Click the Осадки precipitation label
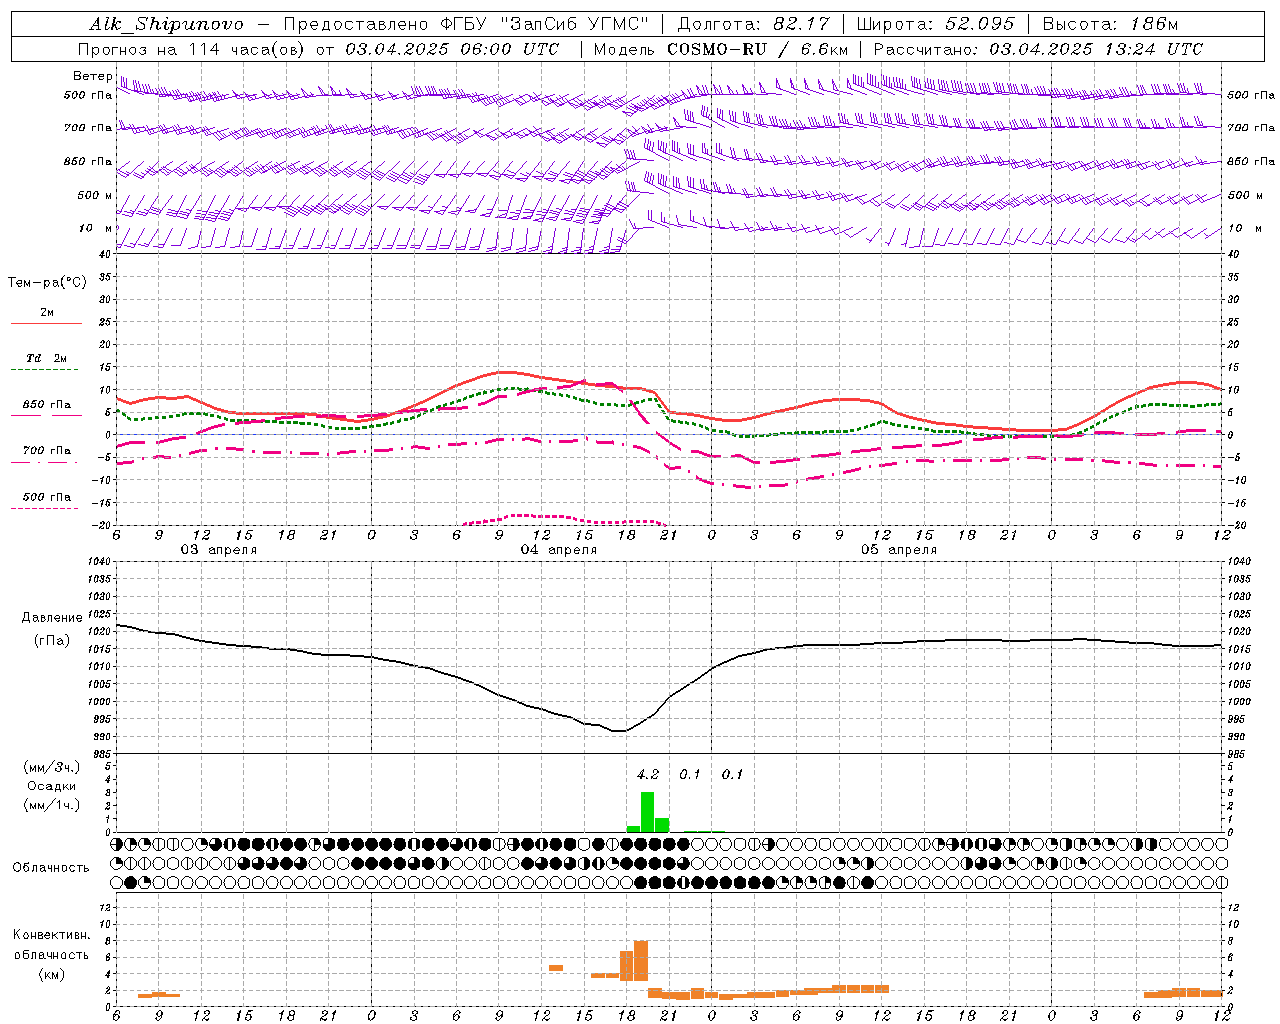 (x=52, y=786)
